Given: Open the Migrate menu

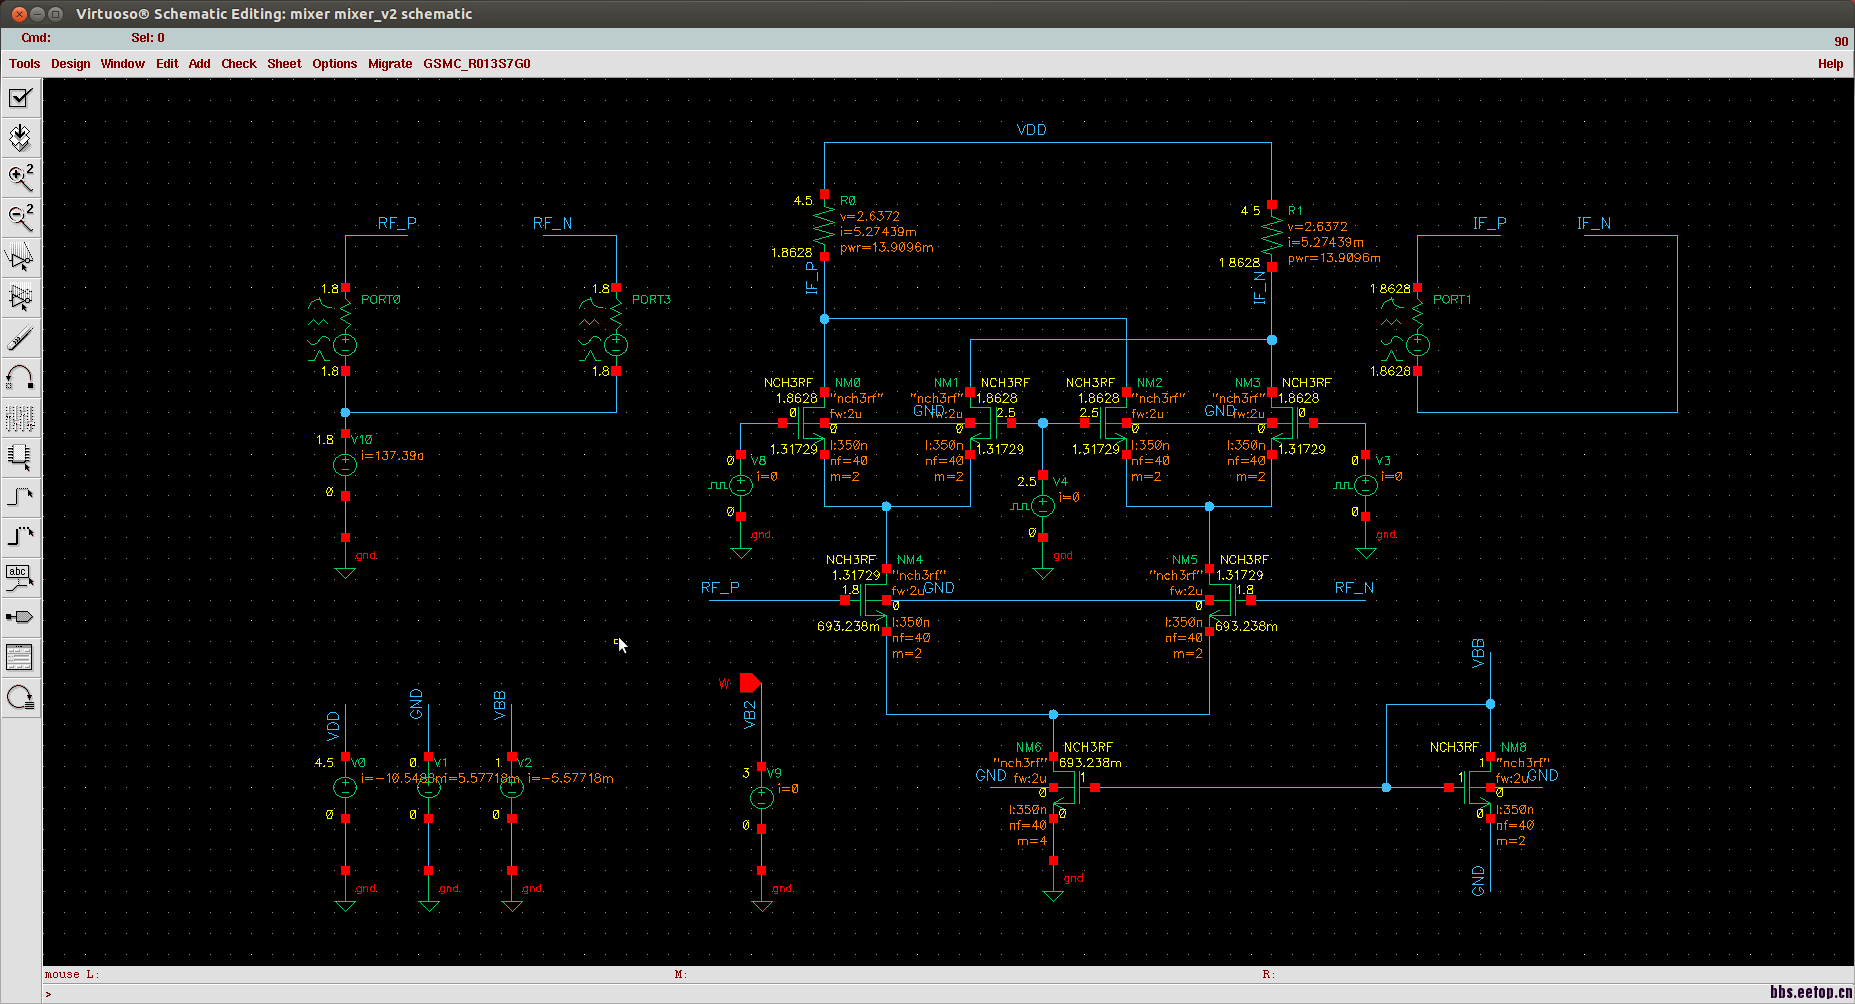Looking at the screenshot, I should click(x=389, y=64).
